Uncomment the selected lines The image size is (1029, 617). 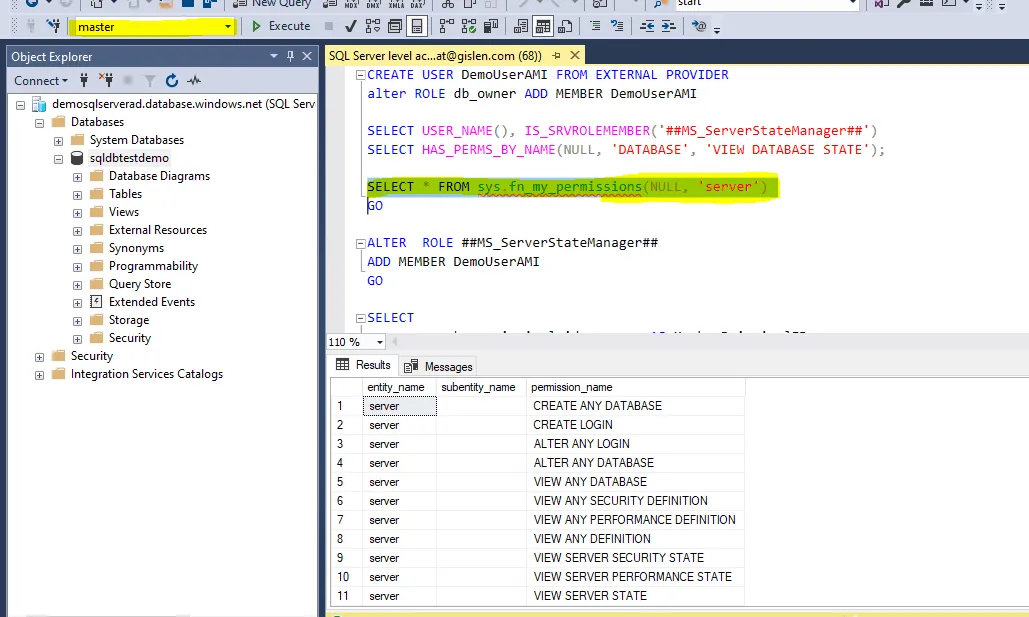617,26
